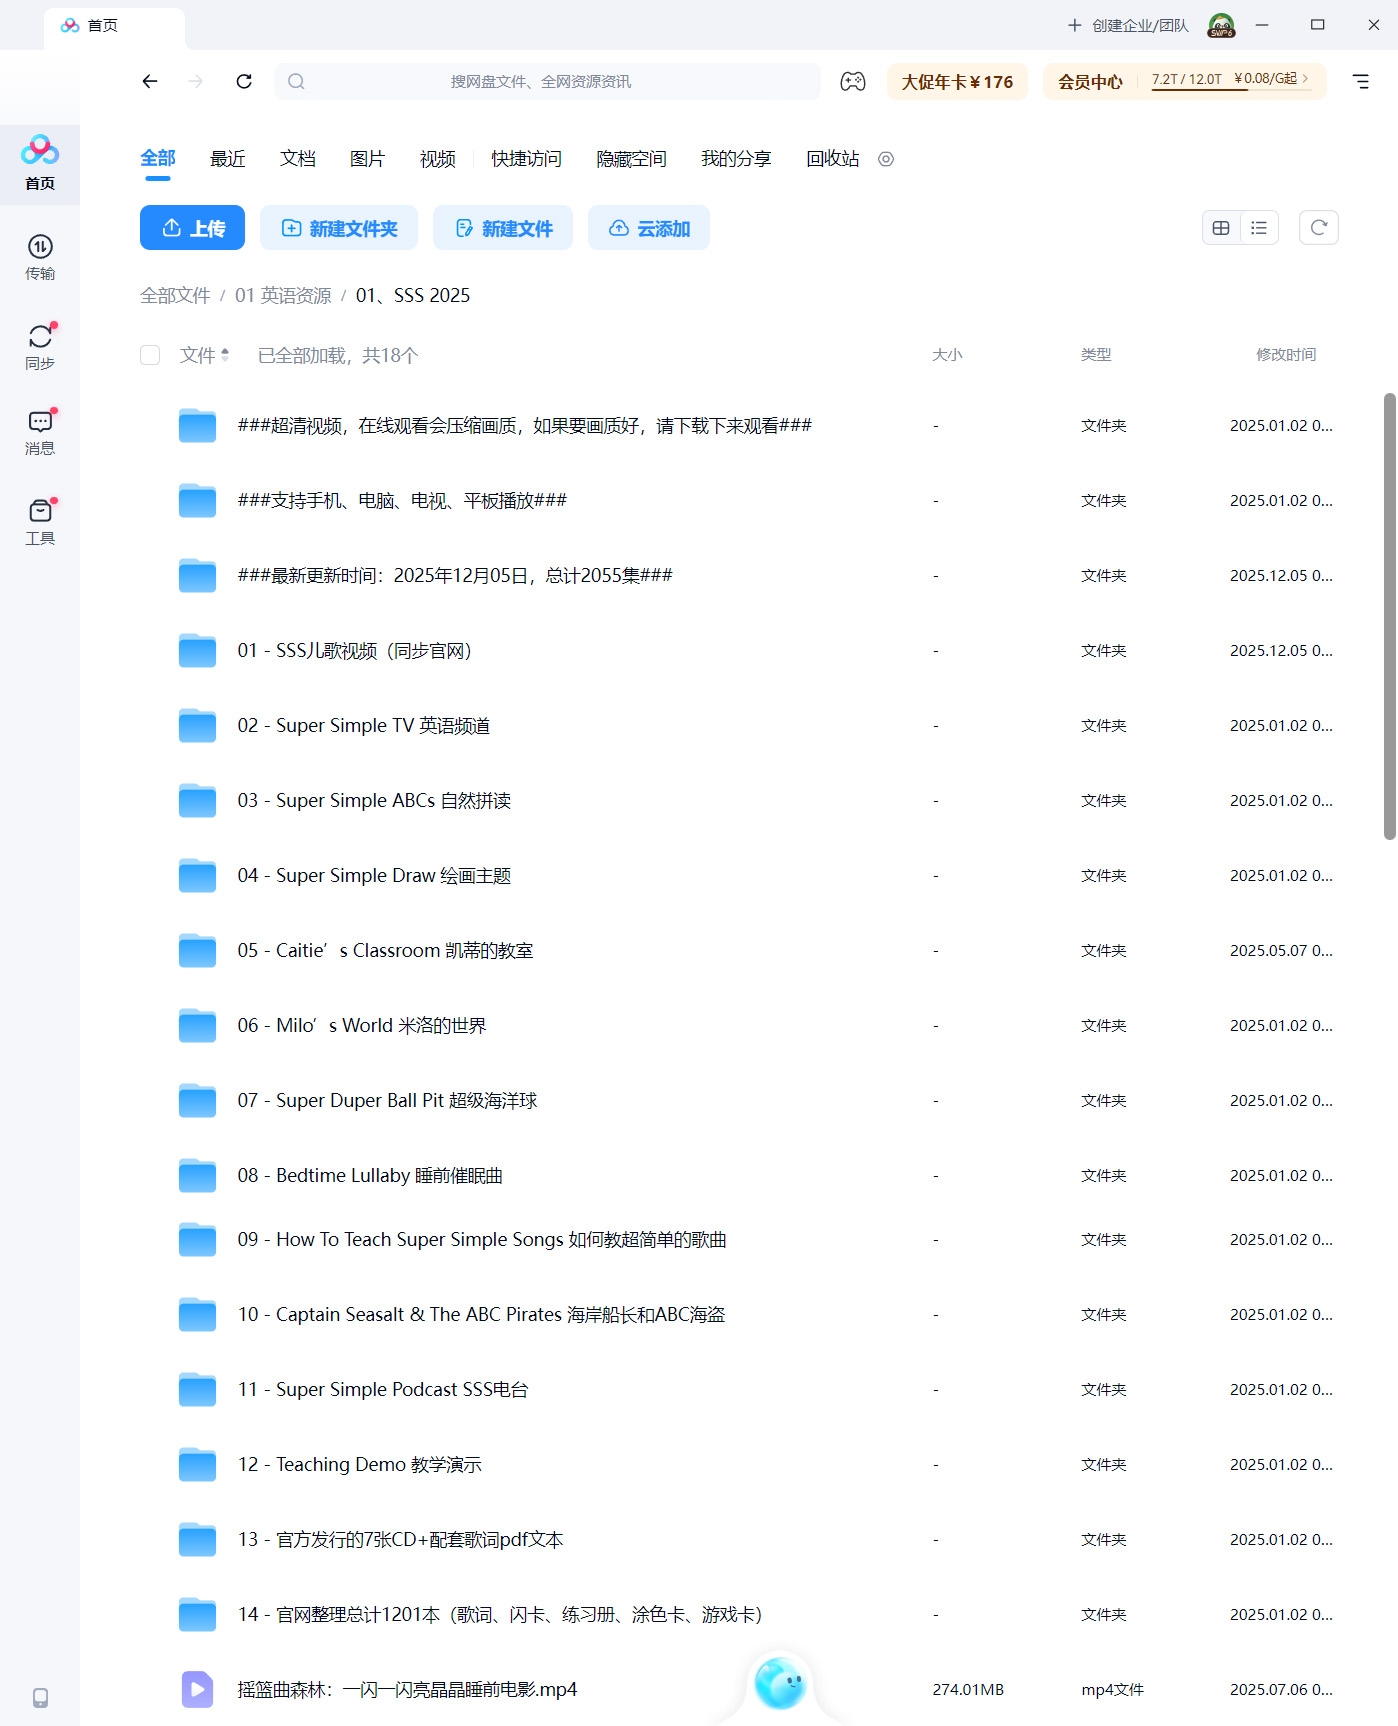Click the 大促年卡¥176 promo button
Image resolution: width=1398 pixels, height=1726 pixels.
click(x=957, y=82)
